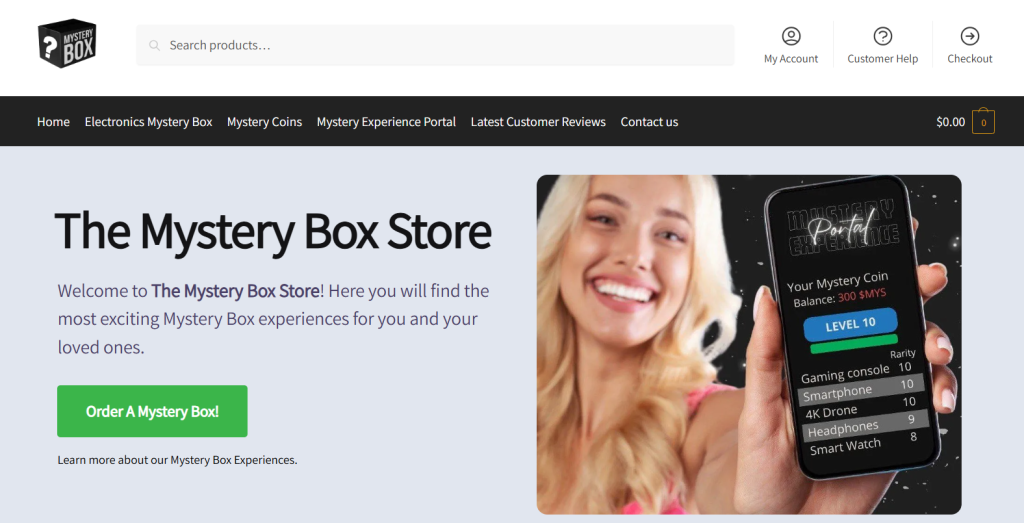This screenshot has width=1024, height=523.
Task: Open Mystery Experience Portal menu
Action: (x=386, y=121)
